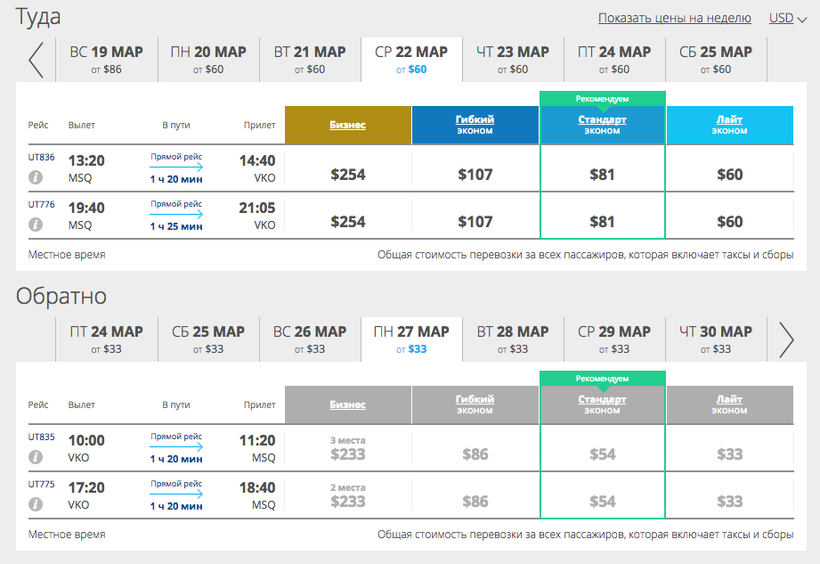
Task: Pick $81 Стандарт fare on UT836
Action: (x=602, y=174)
